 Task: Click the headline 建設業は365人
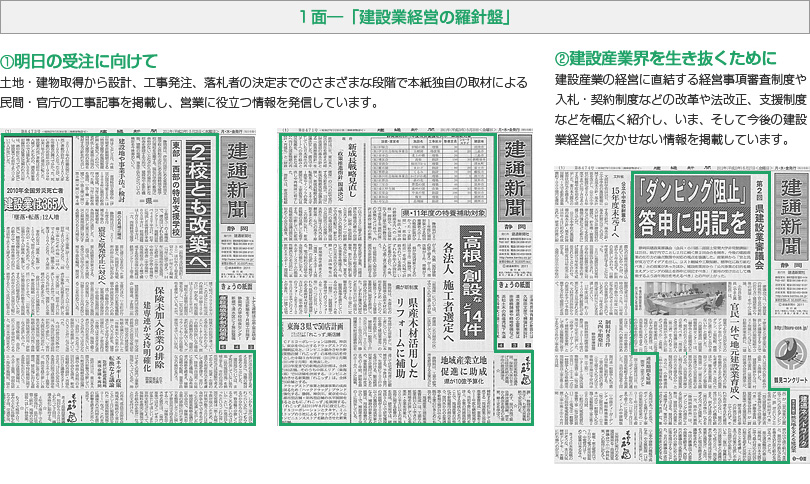(36, 204)
